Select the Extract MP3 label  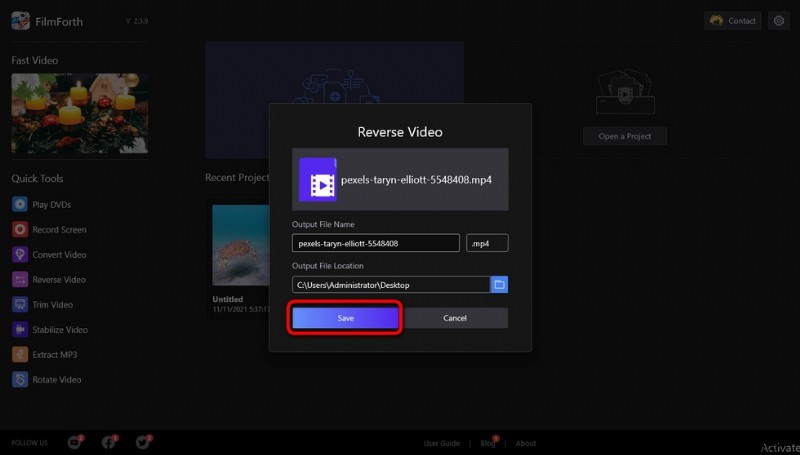tap(55, 355)
